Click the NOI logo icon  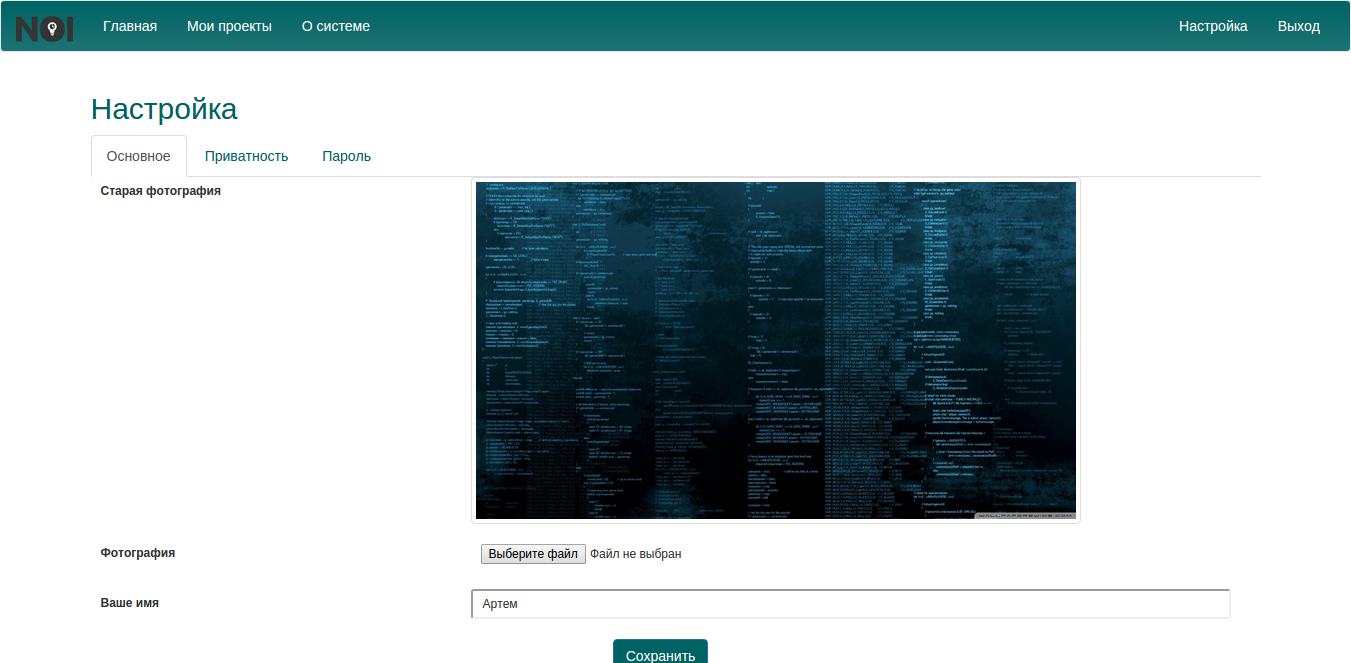[x=44, y=28]
